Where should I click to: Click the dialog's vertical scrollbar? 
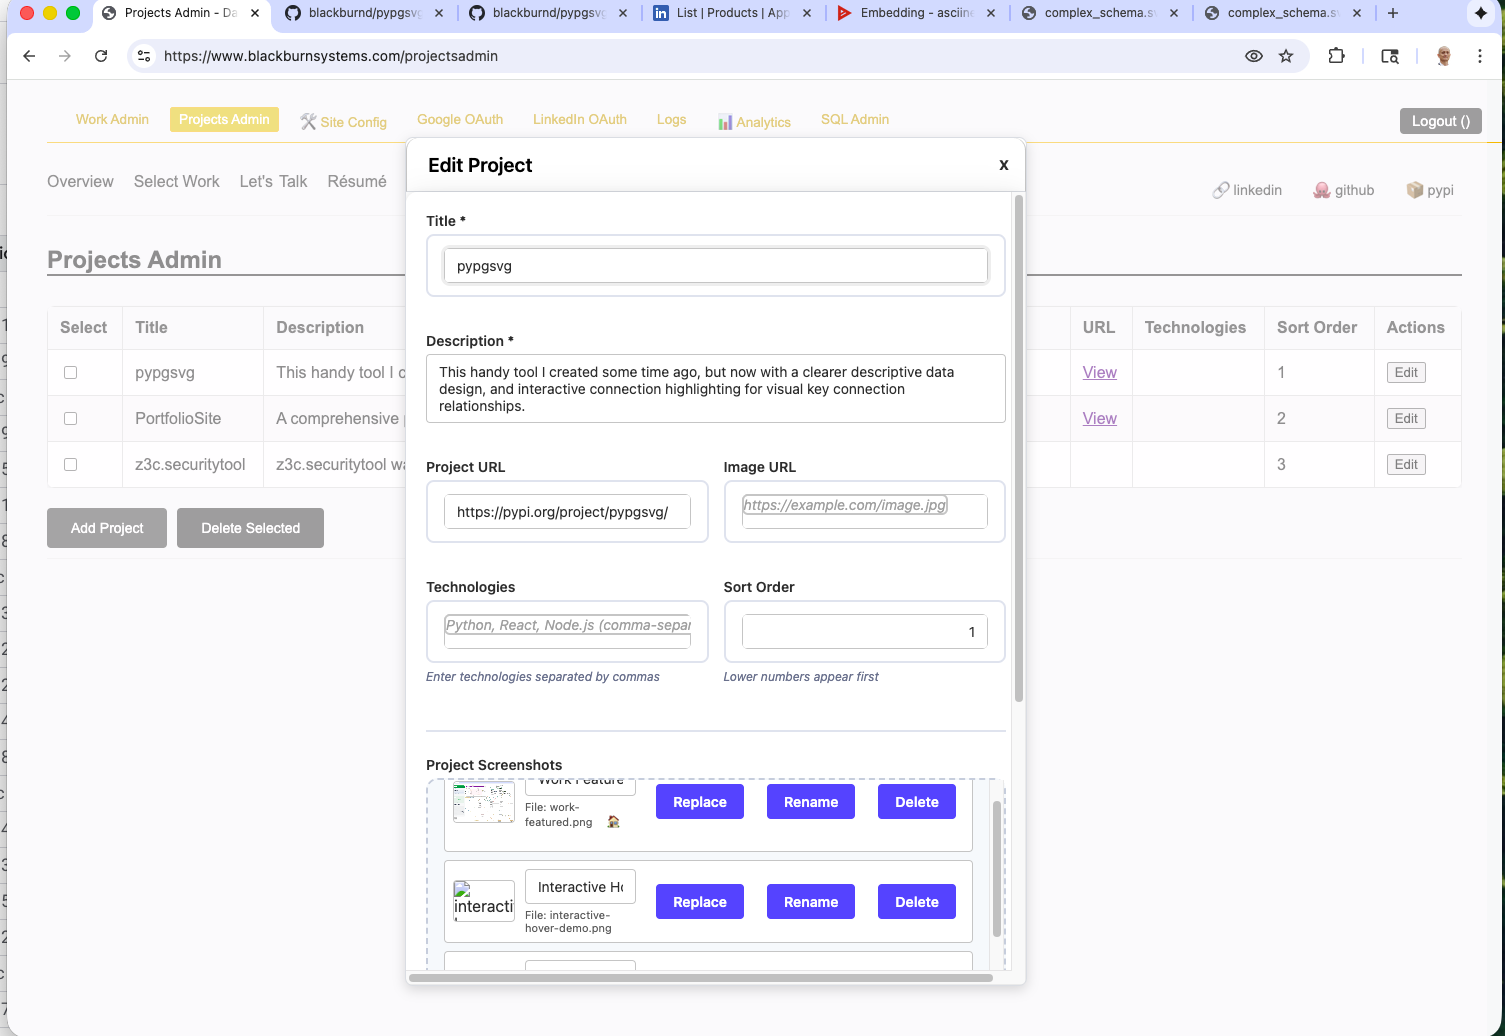click(x=1018, y=450)
